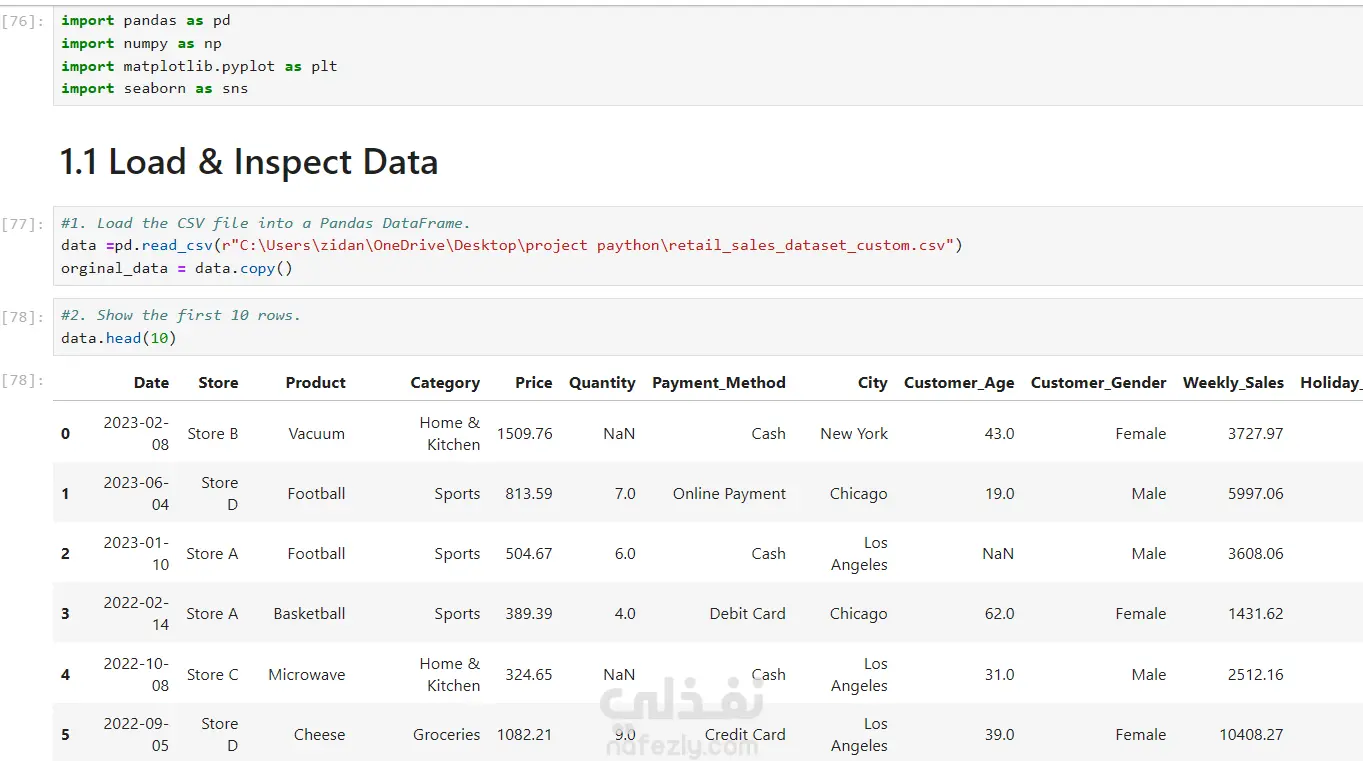
Task: Click the 10408.27 weekly sales value
Action: click(1251, 735)
